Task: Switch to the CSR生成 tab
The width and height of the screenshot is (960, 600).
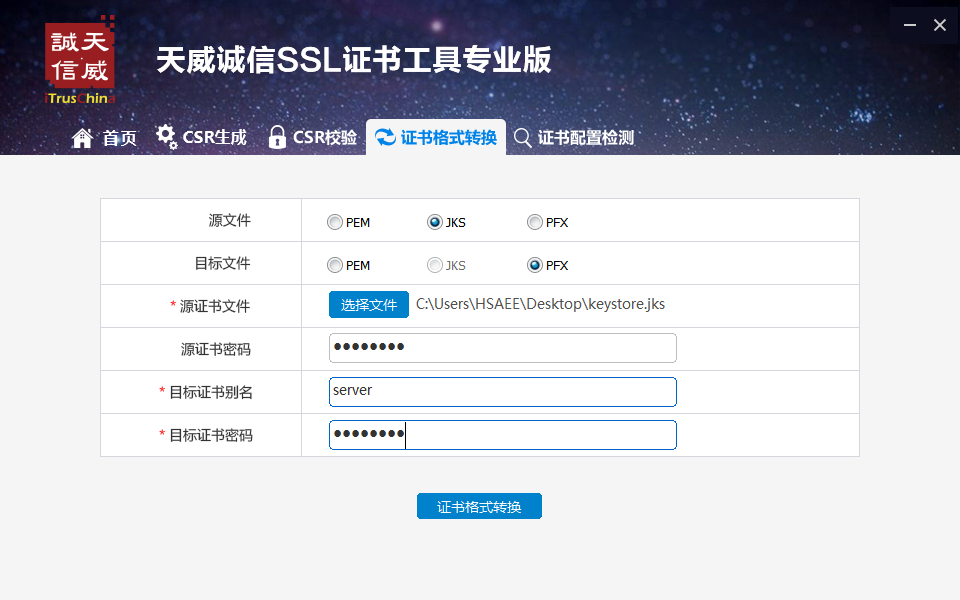Action: [201, 137]
